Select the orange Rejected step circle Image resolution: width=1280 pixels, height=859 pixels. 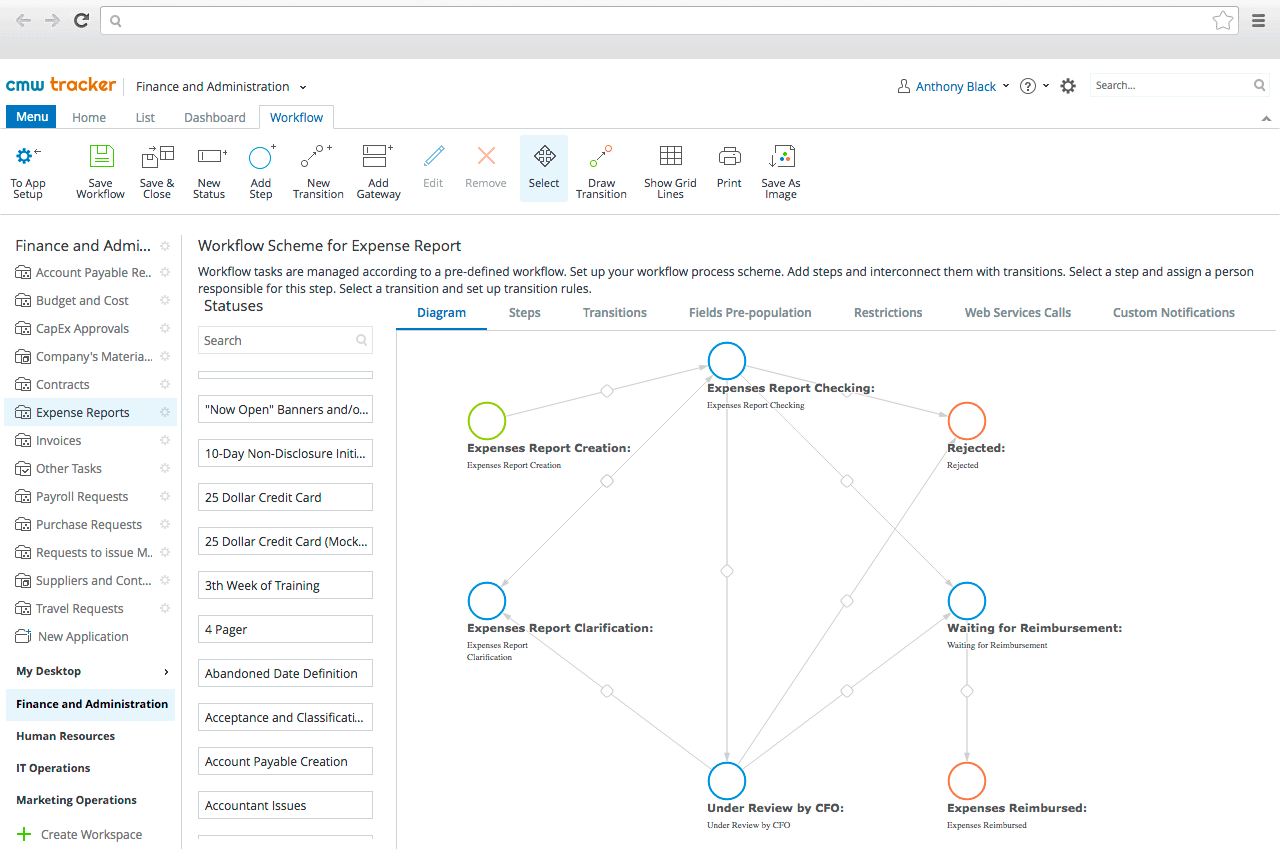[x=967, y=421]
